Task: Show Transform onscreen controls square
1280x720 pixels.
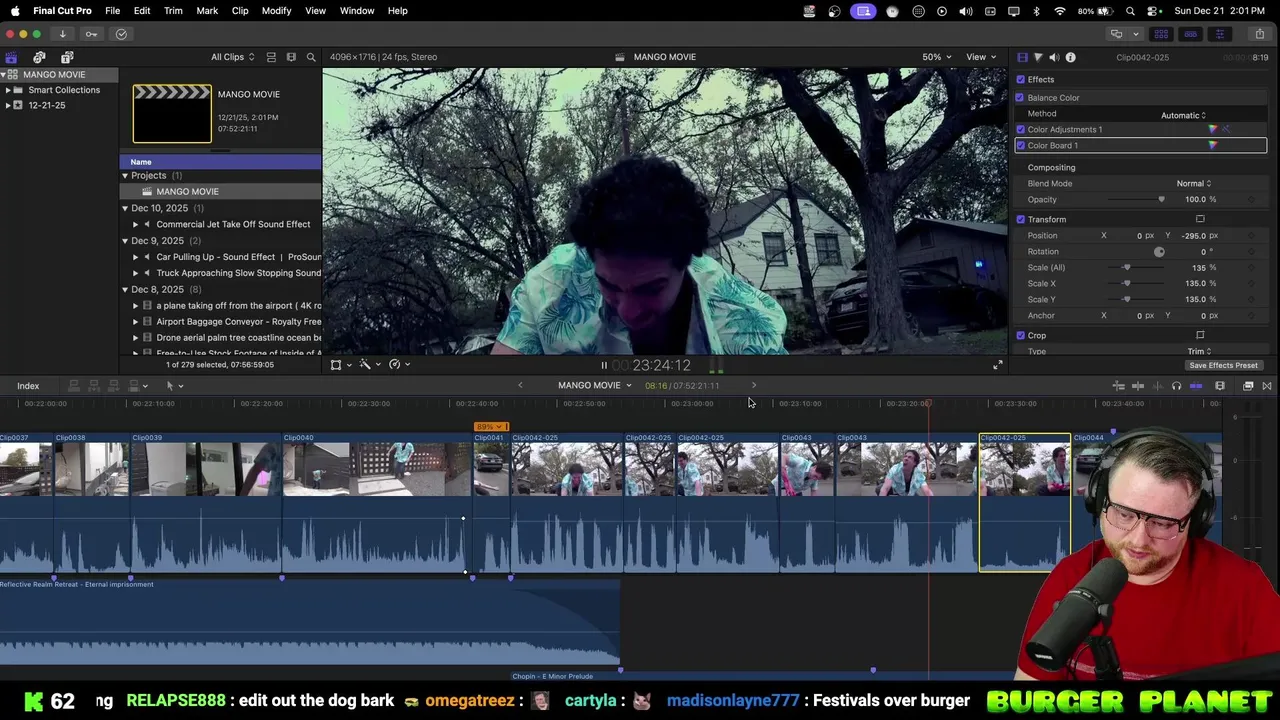Action: pos(1200,219)
